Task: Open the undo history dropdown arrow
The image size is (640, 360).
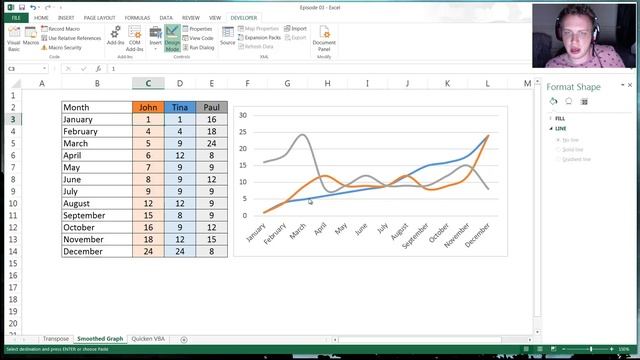Action: coord(39,7)
